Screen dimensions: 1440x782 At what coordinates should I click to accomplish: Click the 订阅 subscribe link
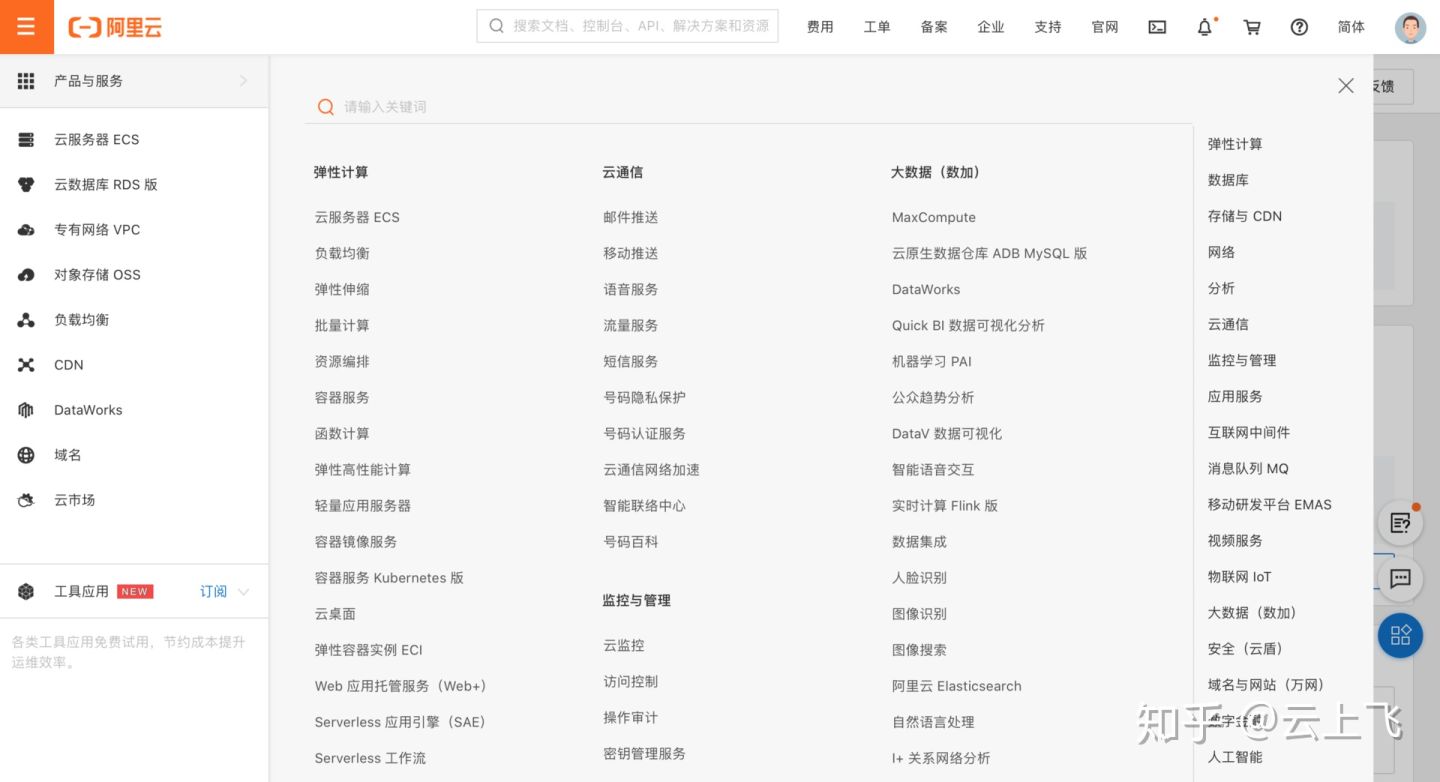[x=213, y=592]
